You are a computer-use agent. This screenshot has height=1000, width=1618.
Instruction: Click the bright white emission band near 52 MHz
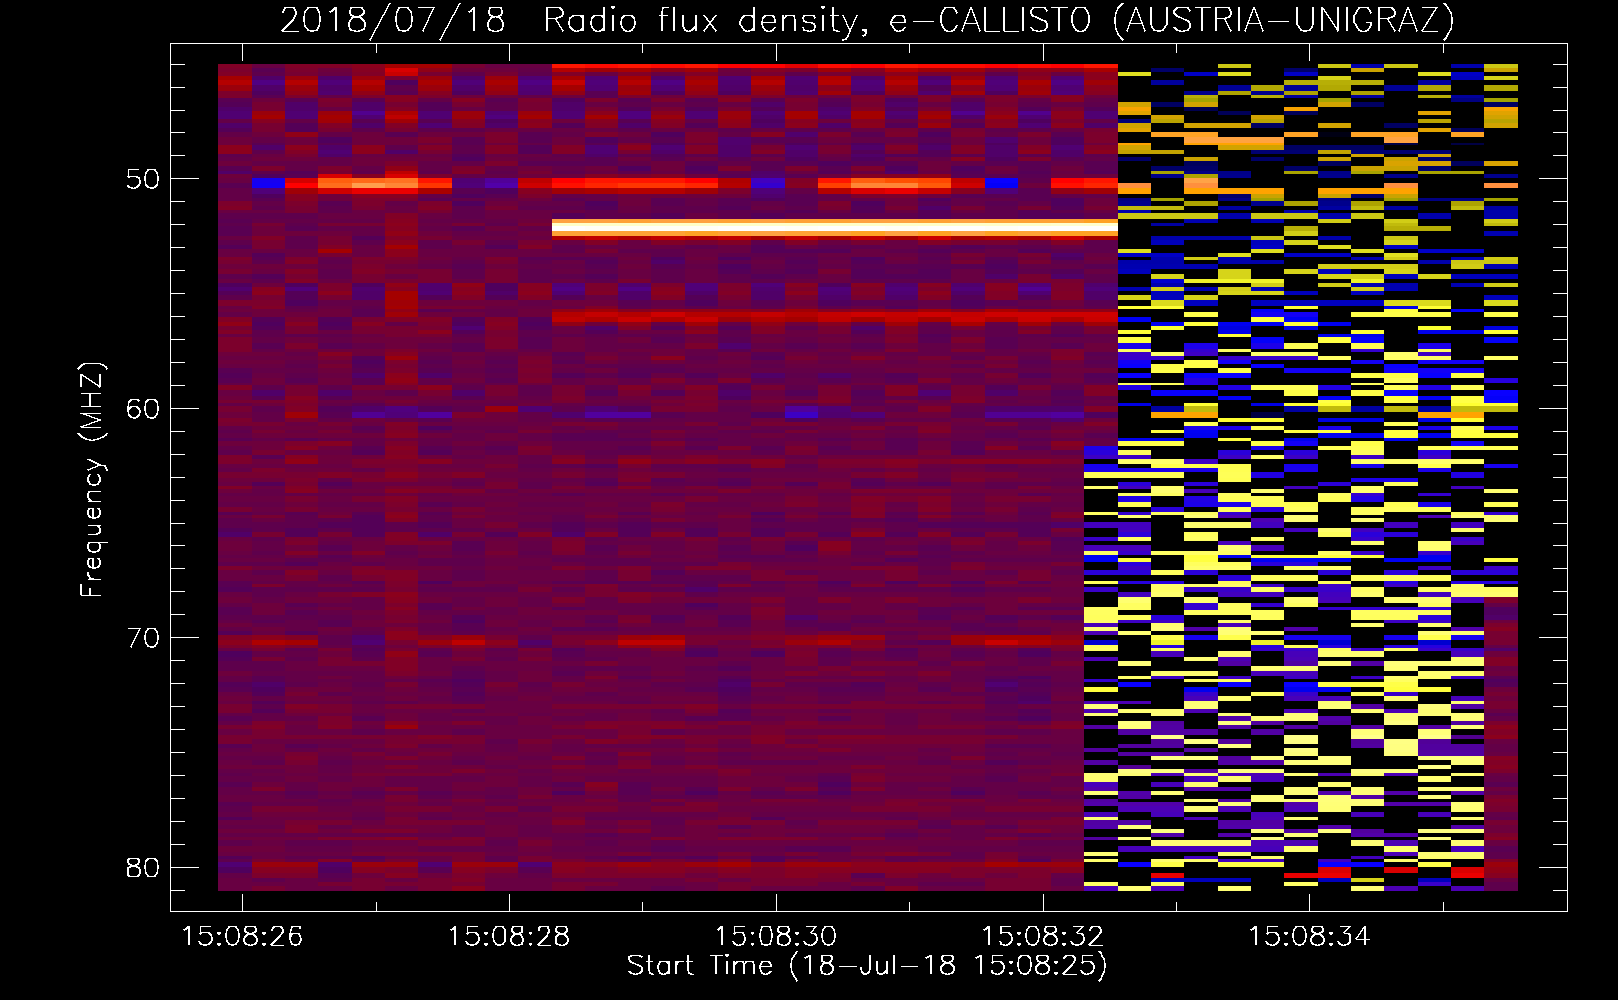point(834,228)
